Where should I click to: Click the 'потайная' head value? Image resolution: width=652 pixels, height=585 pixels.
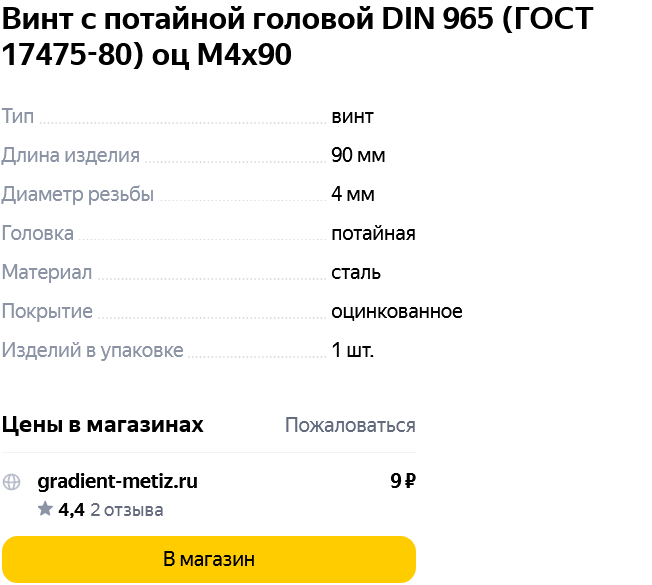(x=373, y=234)
